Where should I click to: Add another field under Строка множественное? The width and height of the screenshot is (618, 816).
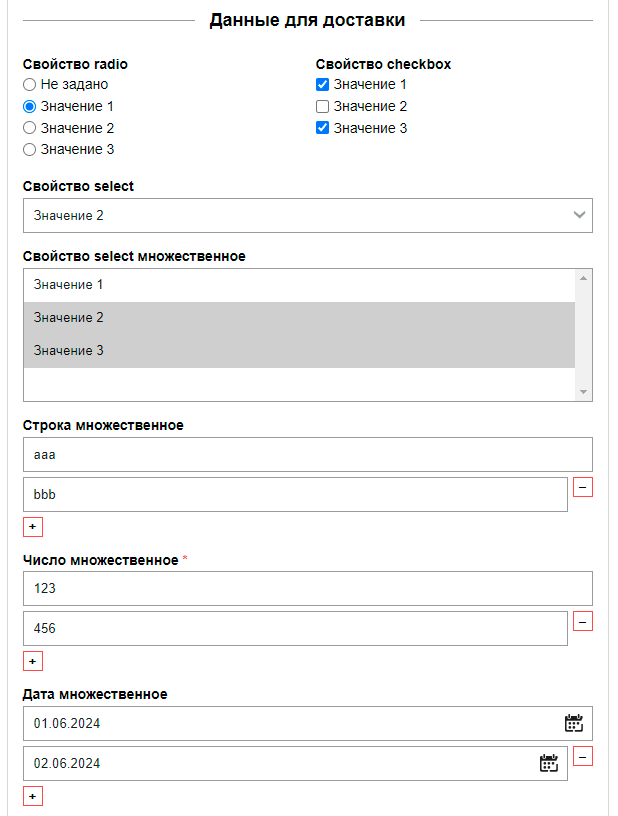[33, 526]
